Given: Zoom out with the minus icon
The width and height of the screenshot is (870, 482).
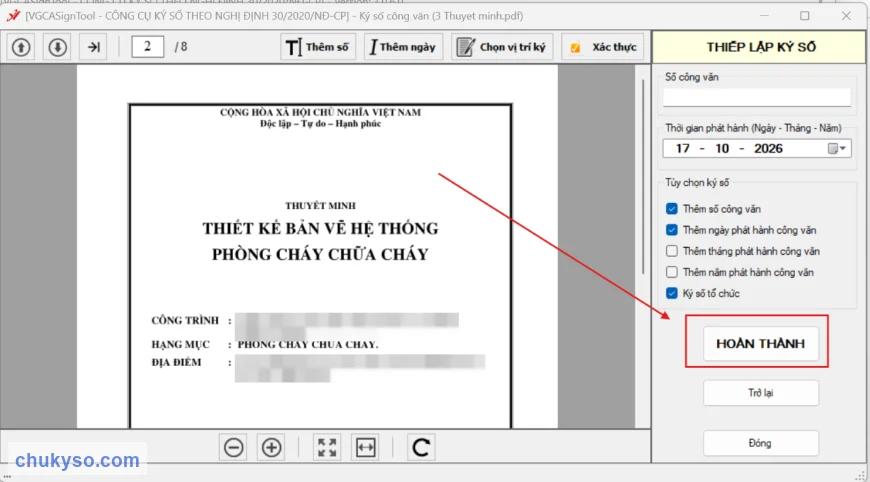Looking at the screenshot, I should 234,447.
